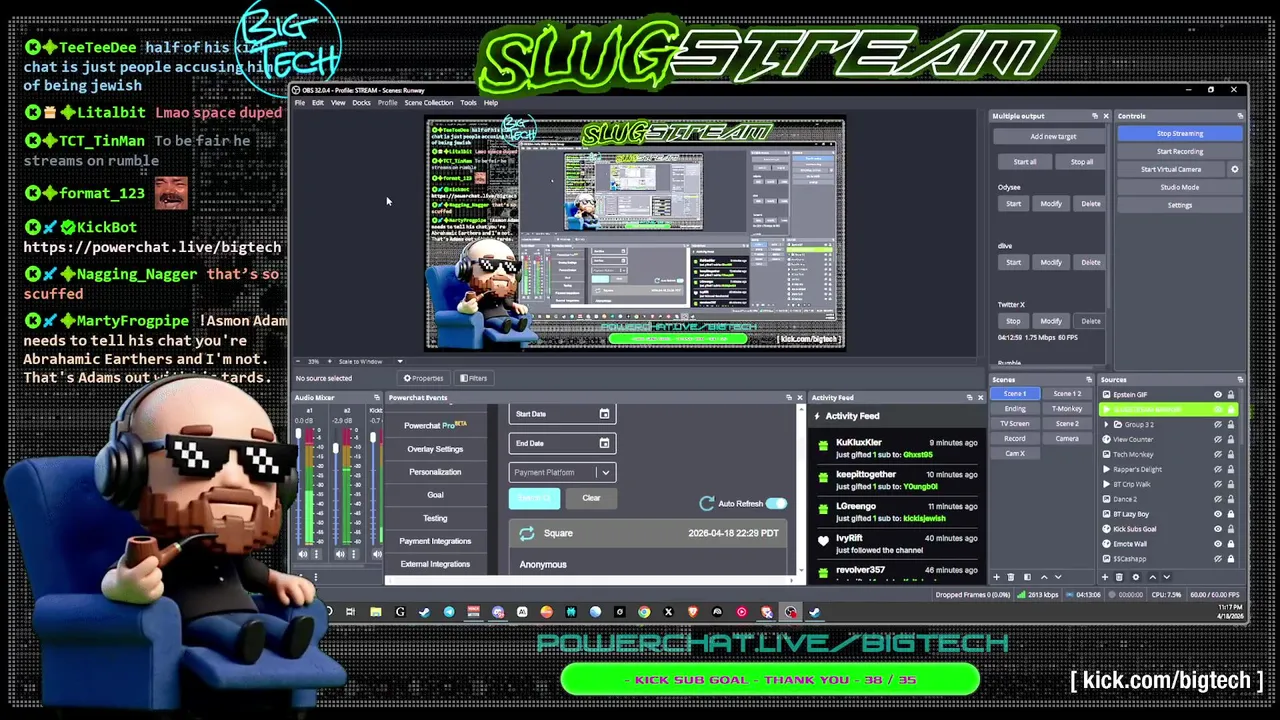Unlock the $$Cashapp source

tap(1231, 559)
